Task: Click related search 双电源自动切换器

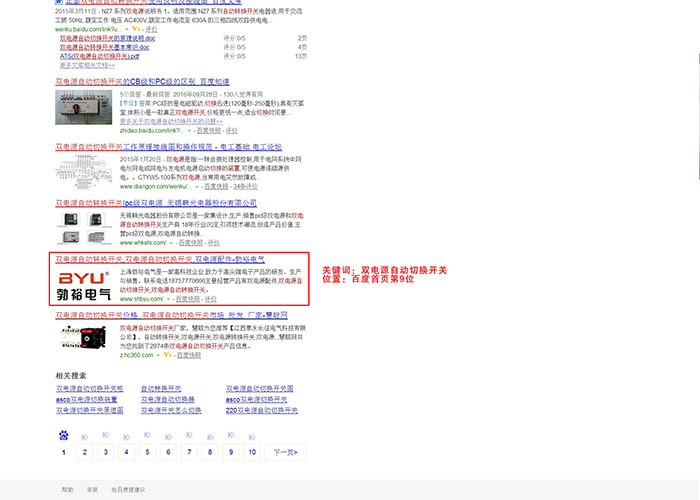Action: point(168,400)
